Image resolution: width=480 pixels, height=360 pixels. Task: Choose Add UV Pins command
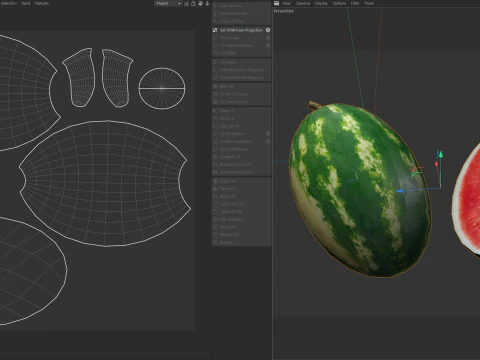tap(241, 6)
